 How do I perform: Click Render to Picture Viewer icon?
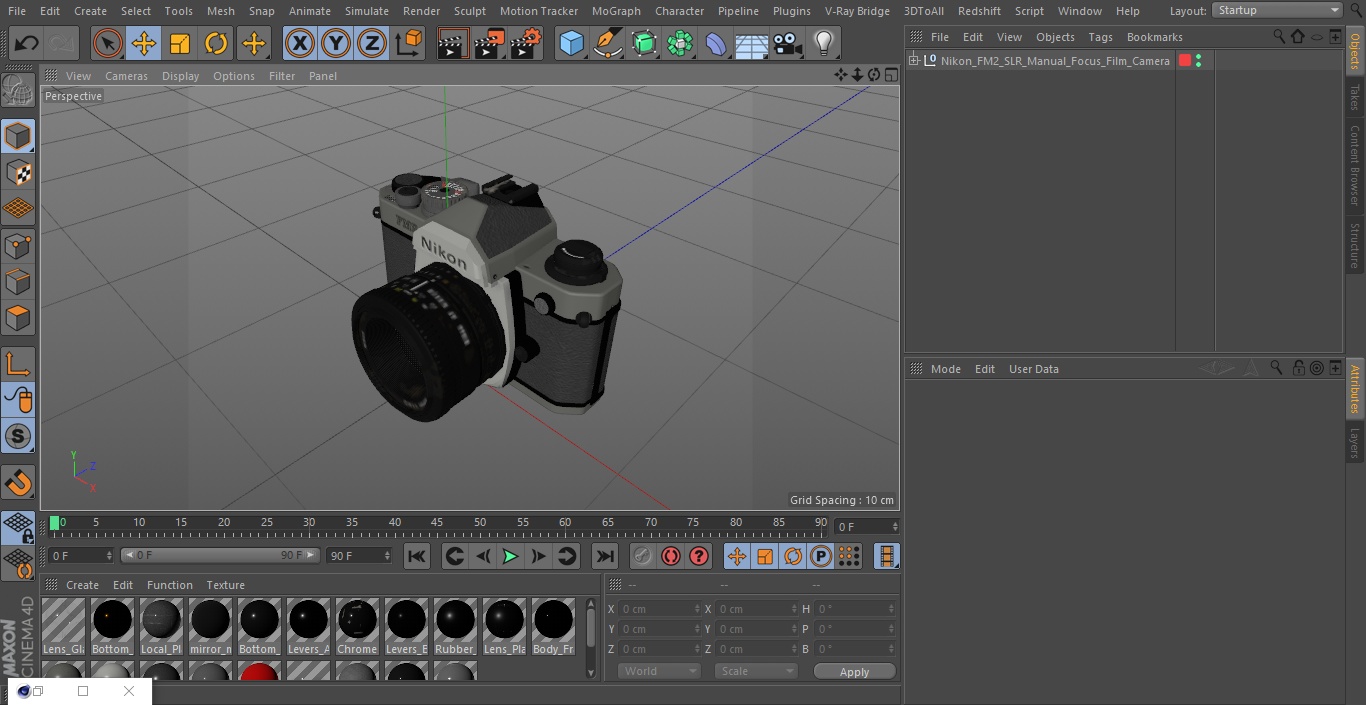point(489,43)
